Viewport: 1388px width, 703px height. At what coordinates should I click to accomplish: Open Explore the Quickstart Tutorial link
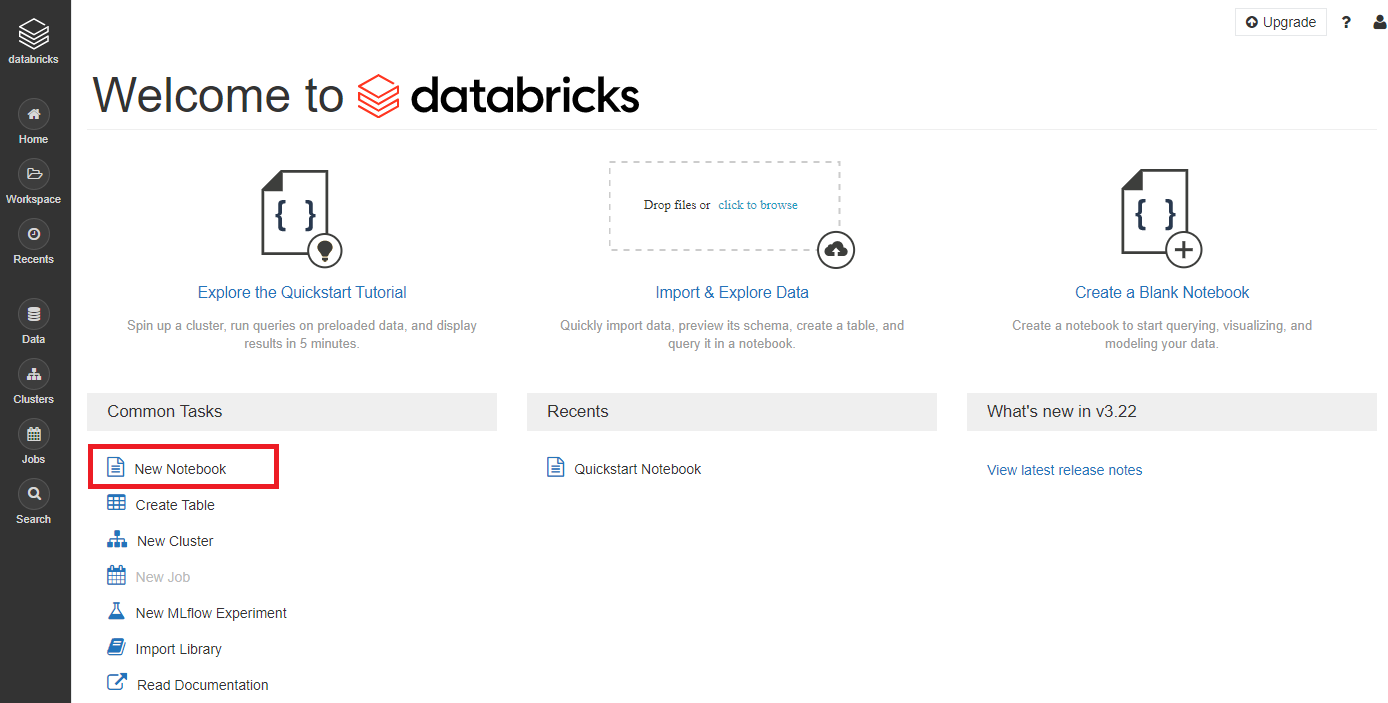[302, 293]
